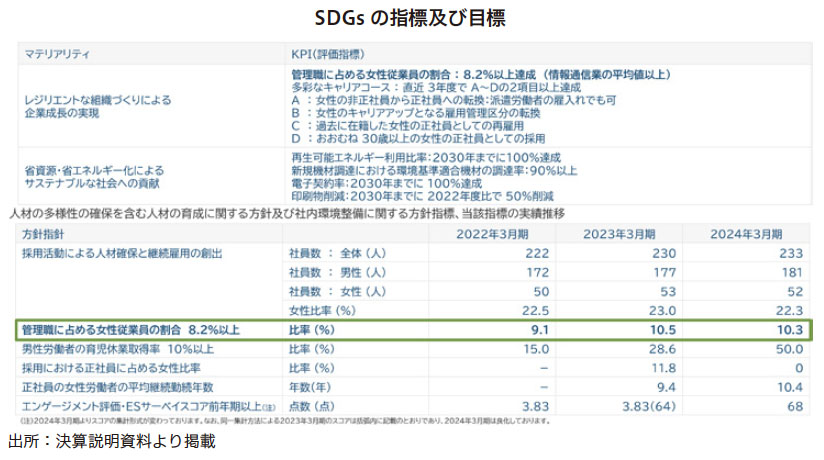Click '年数(年)' unit label

tap(310, 387)
